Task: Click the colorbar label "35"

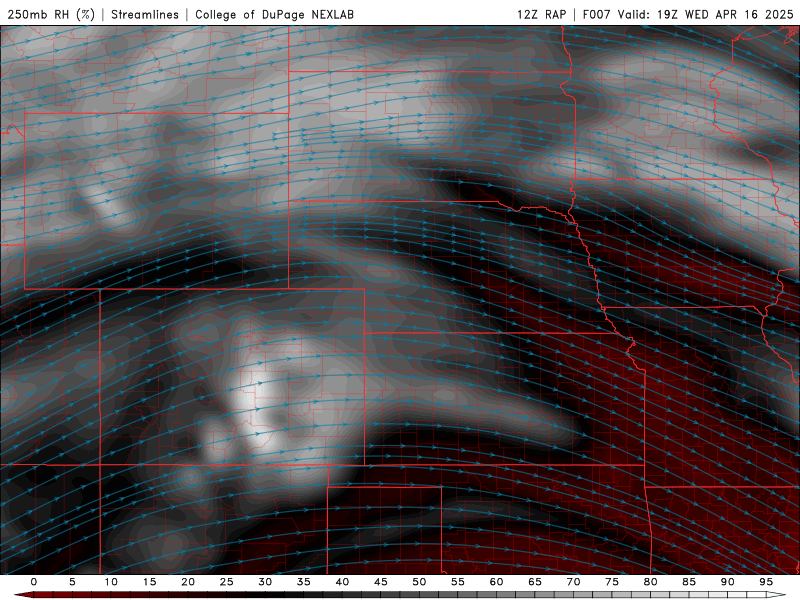Action: coord(304,582)
